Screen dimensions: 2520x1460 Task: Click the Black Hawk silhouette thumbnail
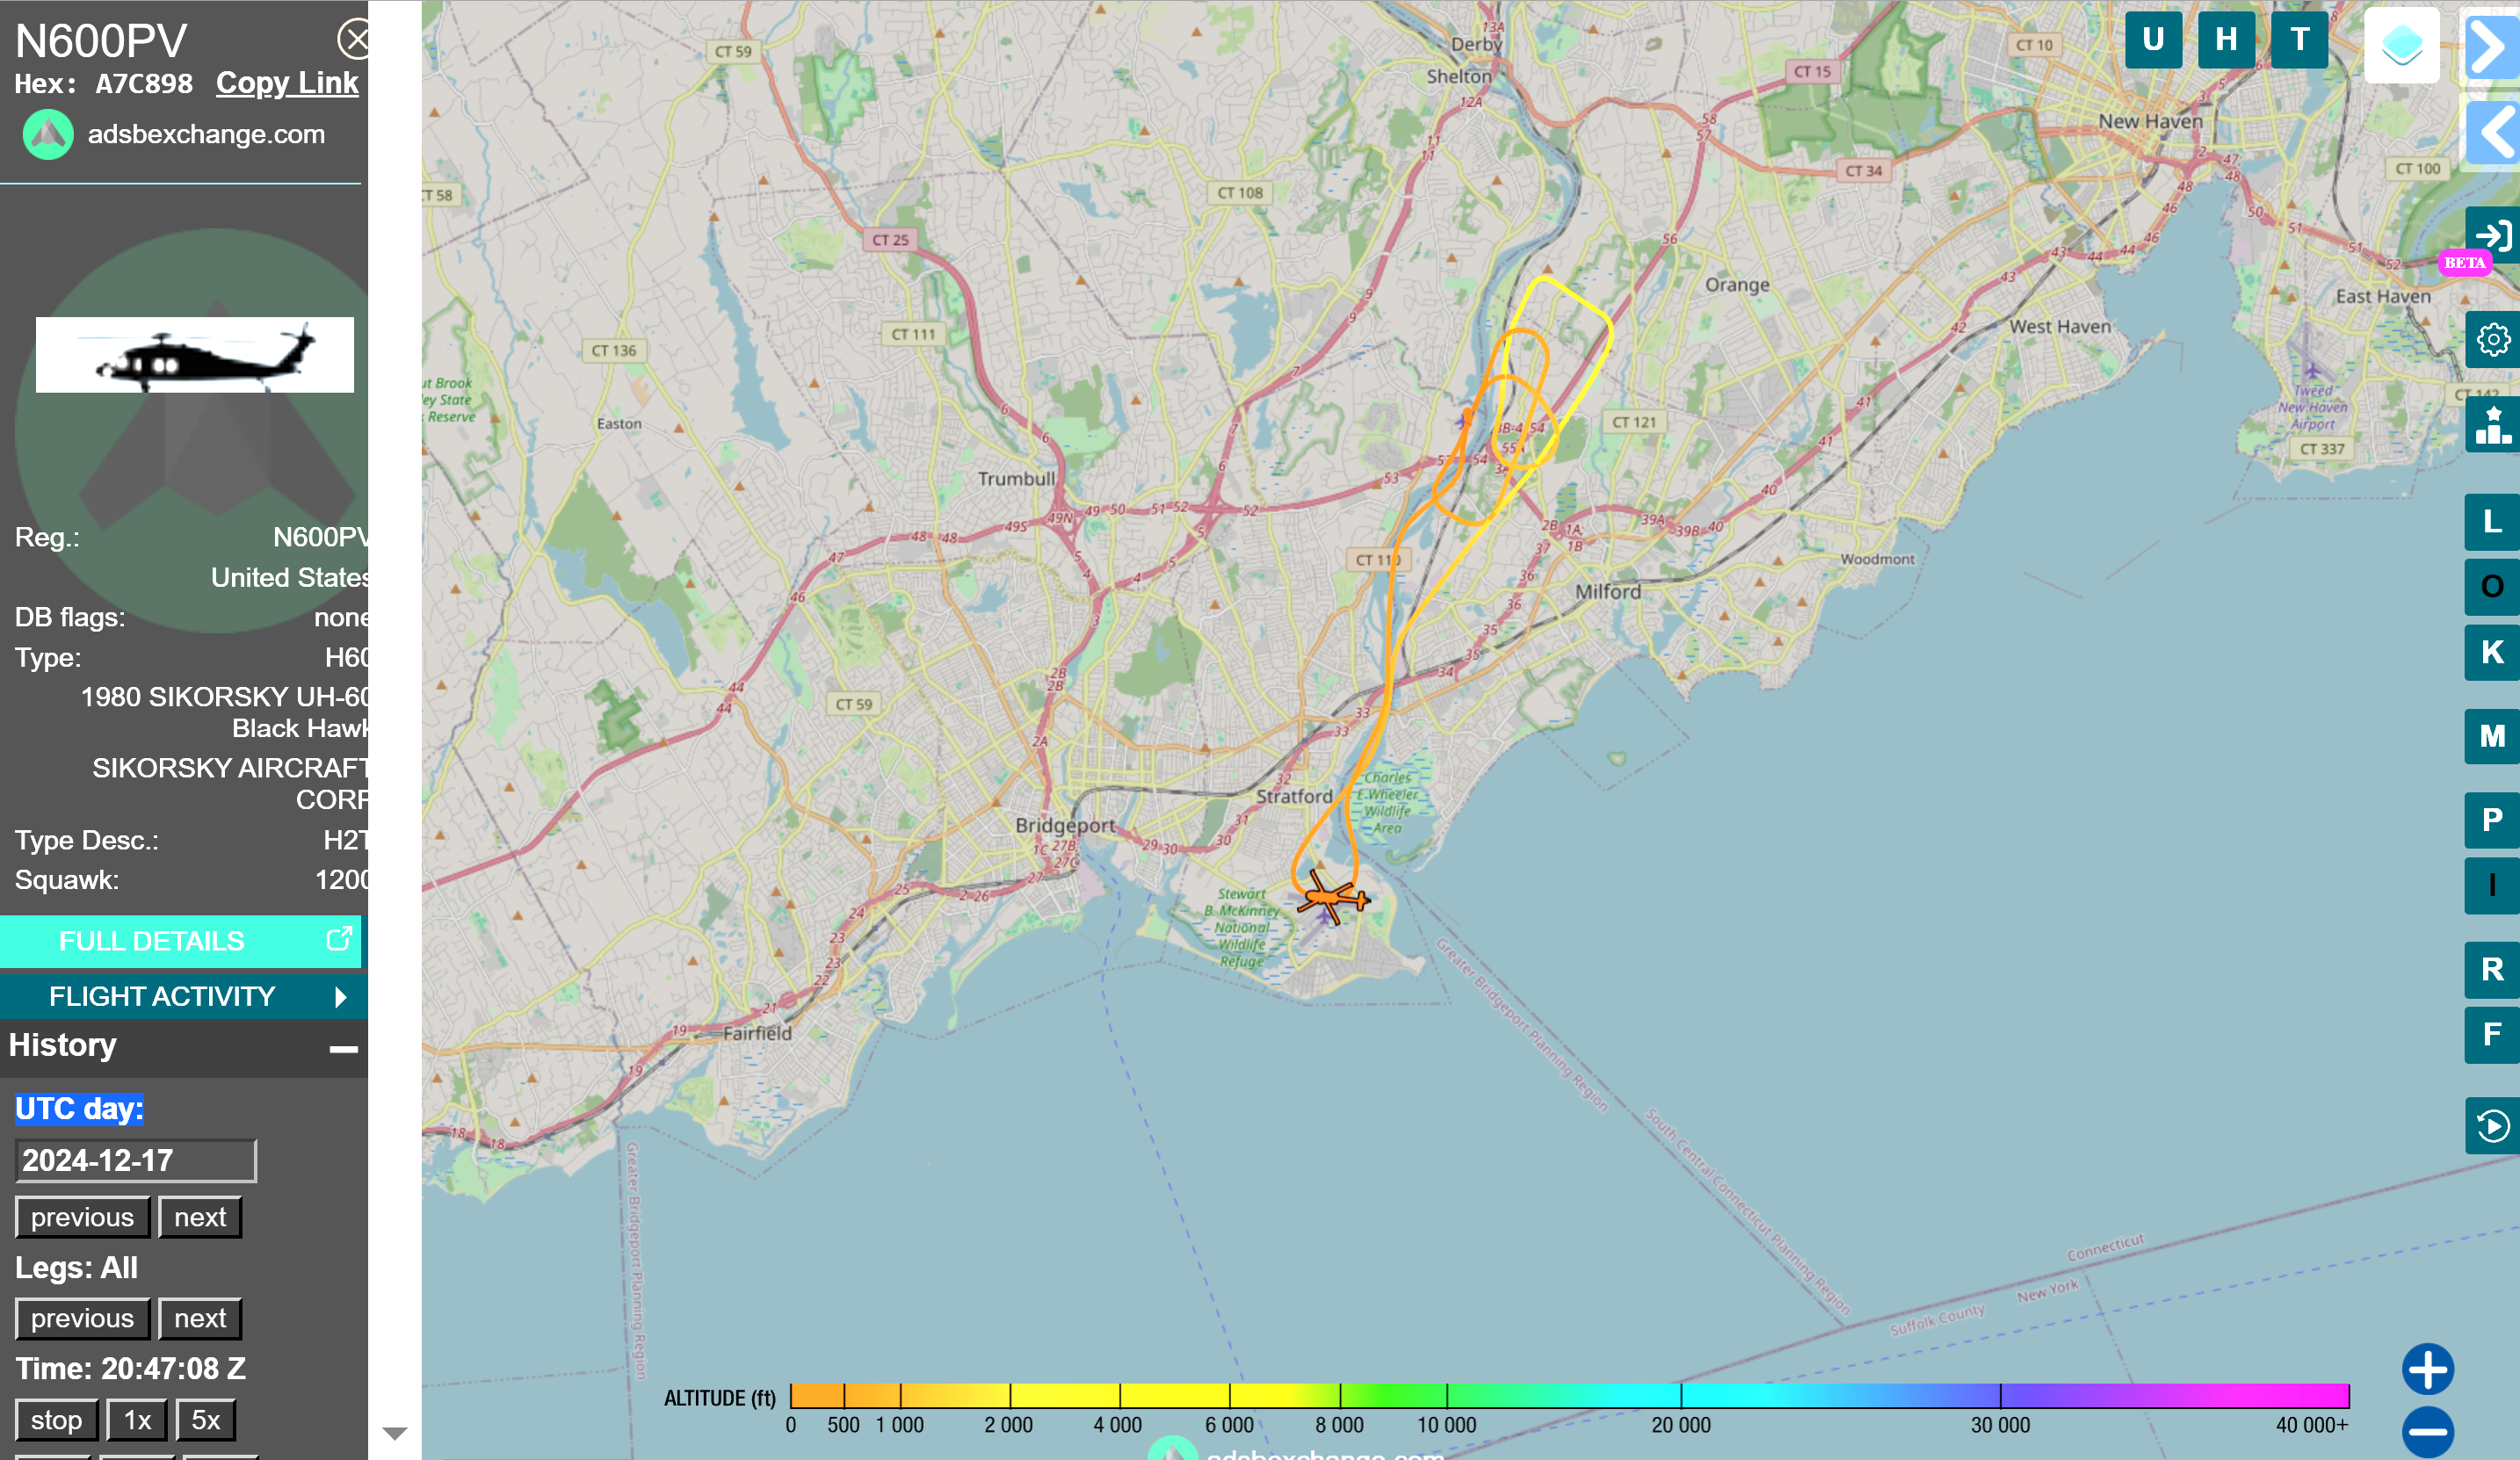tap(195, 355)
